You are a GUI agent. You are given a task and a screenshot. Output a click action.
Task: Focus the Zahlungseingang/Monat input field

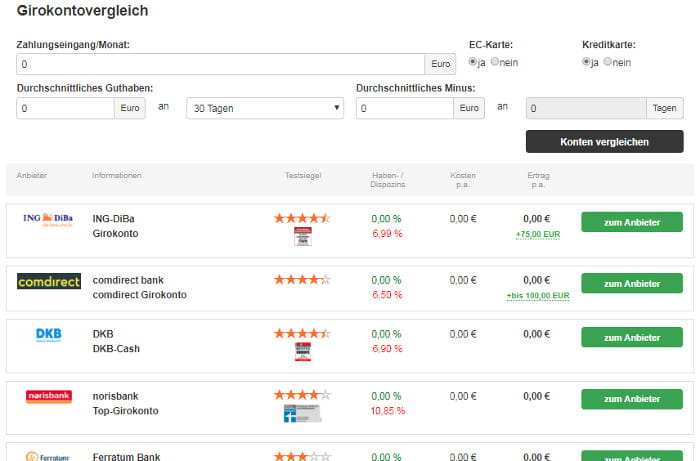click(x=221, y=64)
